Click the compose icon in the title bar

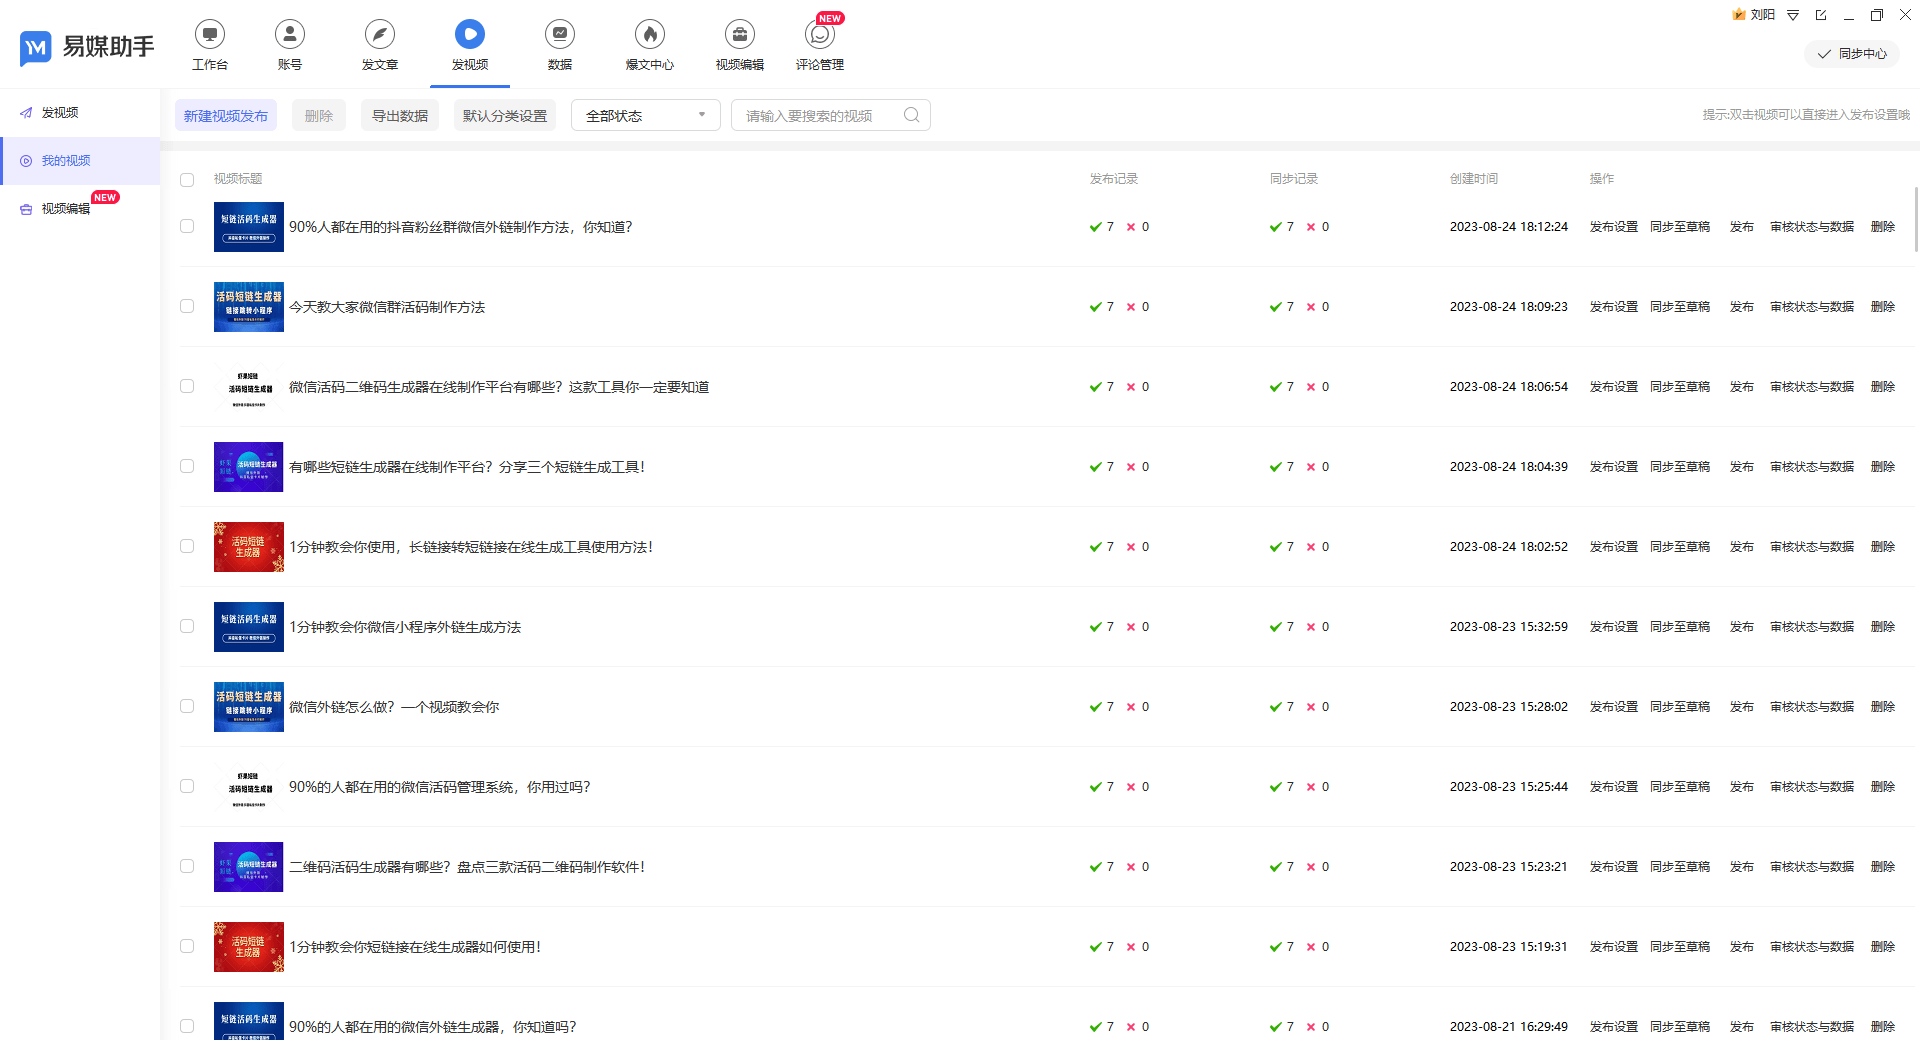coord(1821,15)
